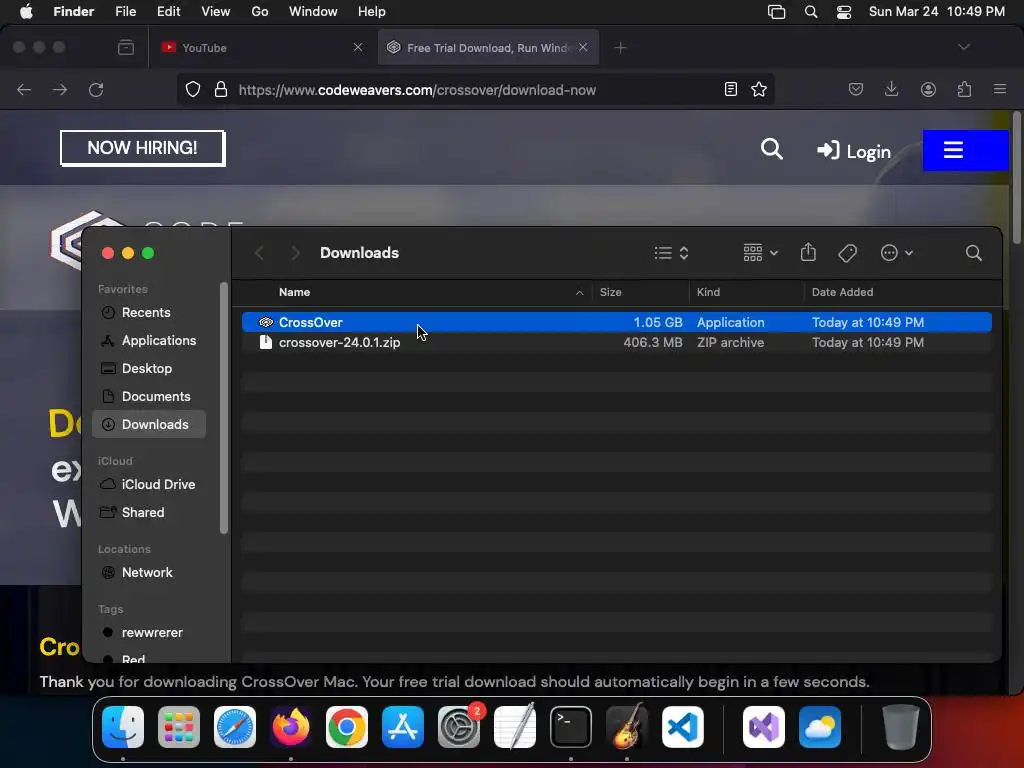
Task: Open the Group By dropdown in Finder
Action: click(x=760, y=253)
